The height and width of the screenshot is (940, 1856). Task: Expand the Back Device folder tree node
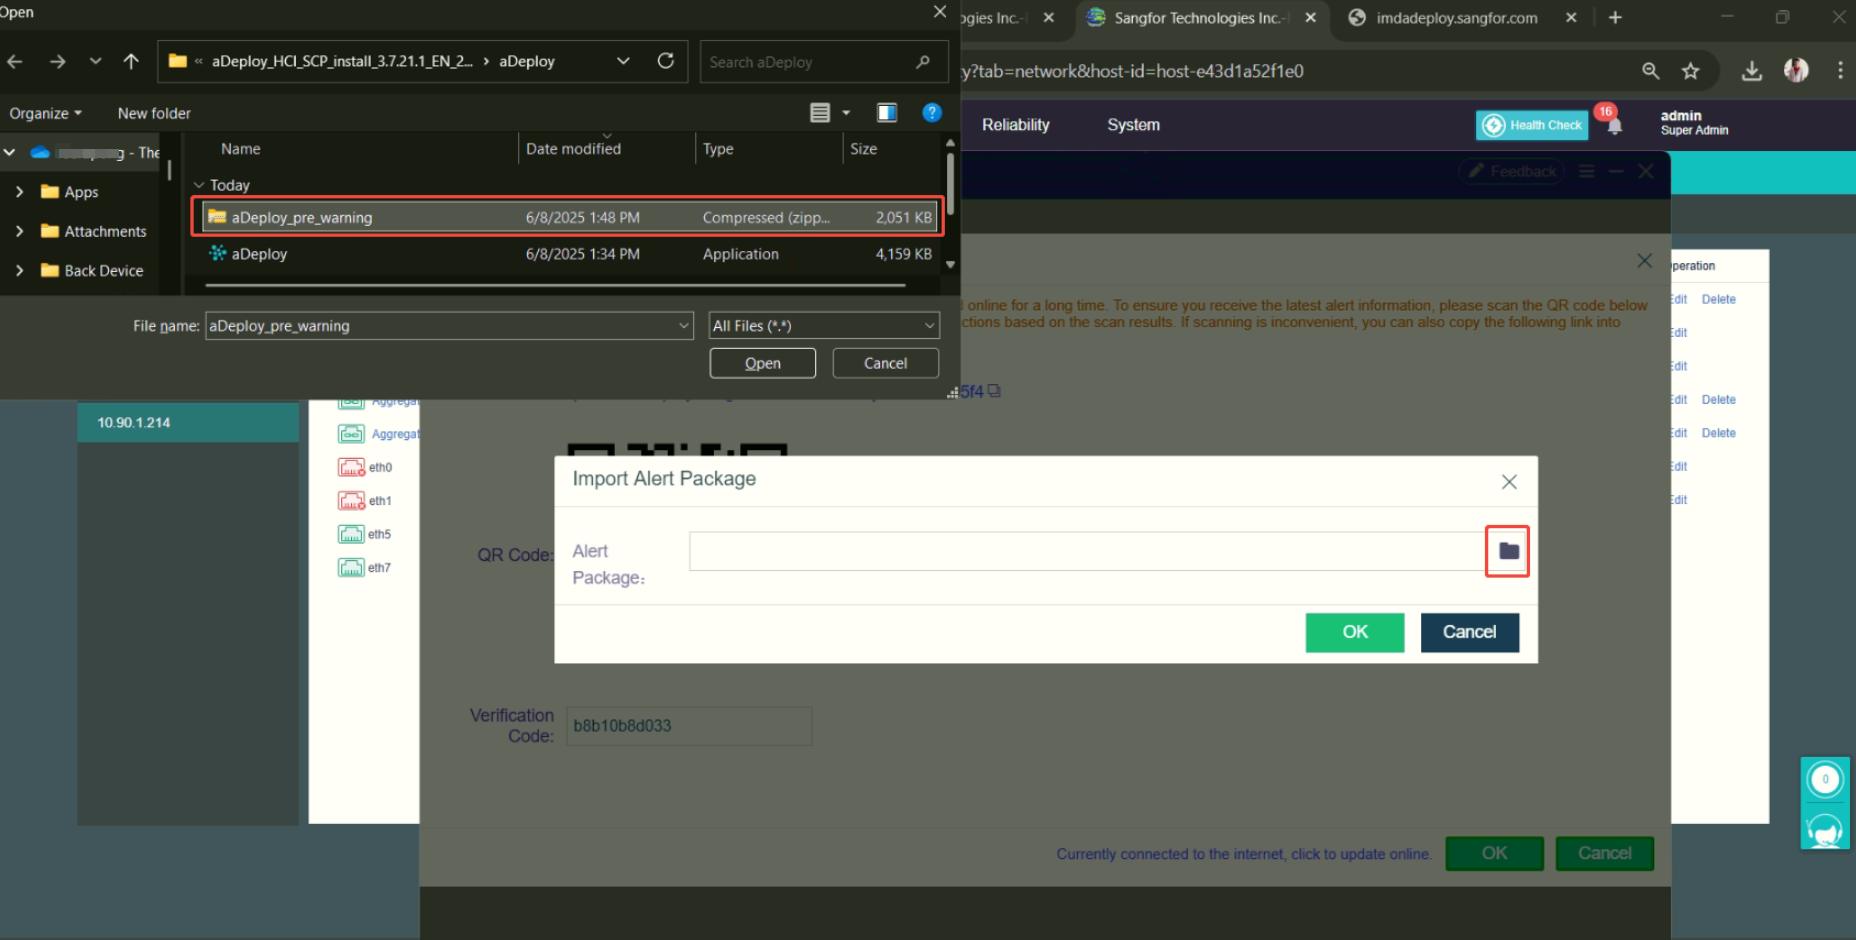click(x=19, y=270)
